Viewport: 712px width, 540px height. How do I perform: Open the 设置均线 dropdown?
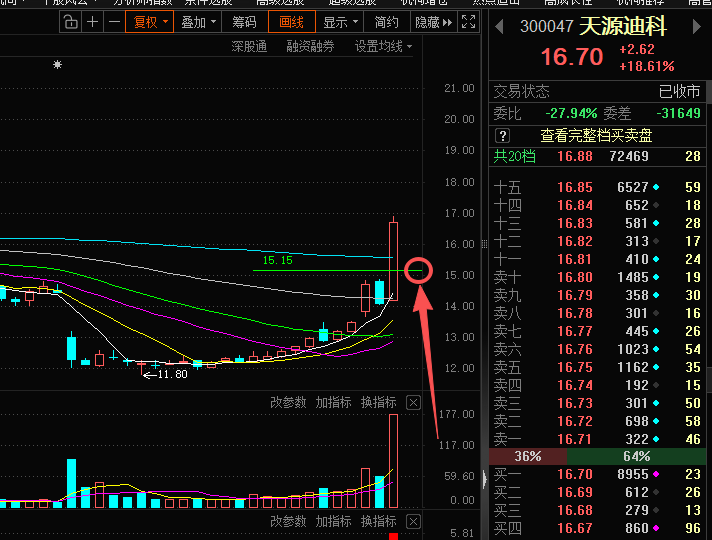pyautogui.click(x=383, y=46)
